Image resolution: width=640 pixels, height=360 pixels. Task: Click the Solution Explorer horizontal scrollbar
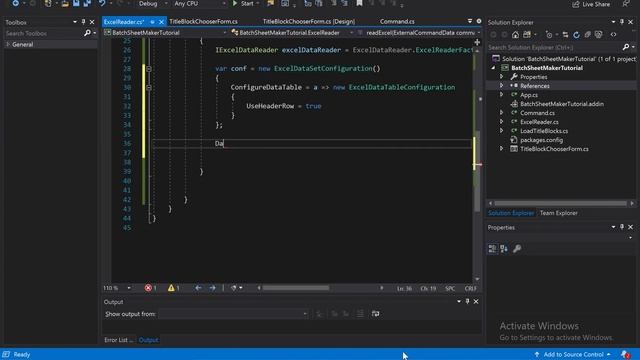click(560, 203)
